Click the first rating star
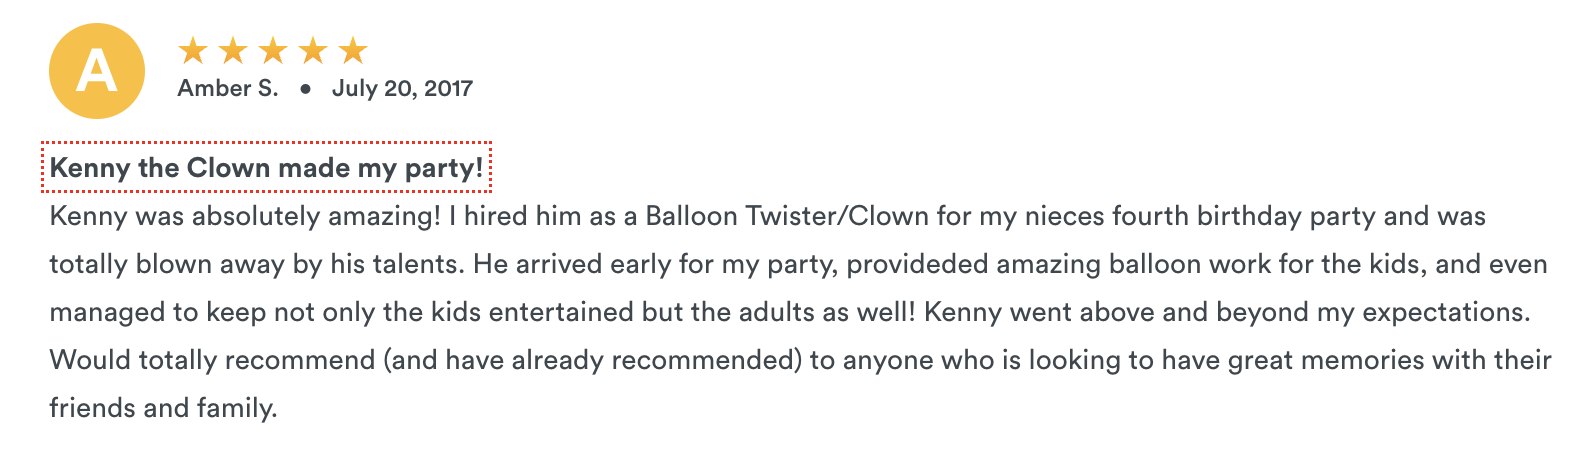The width and height of the screenshot is (1592, 462). (x=193, y=50)
